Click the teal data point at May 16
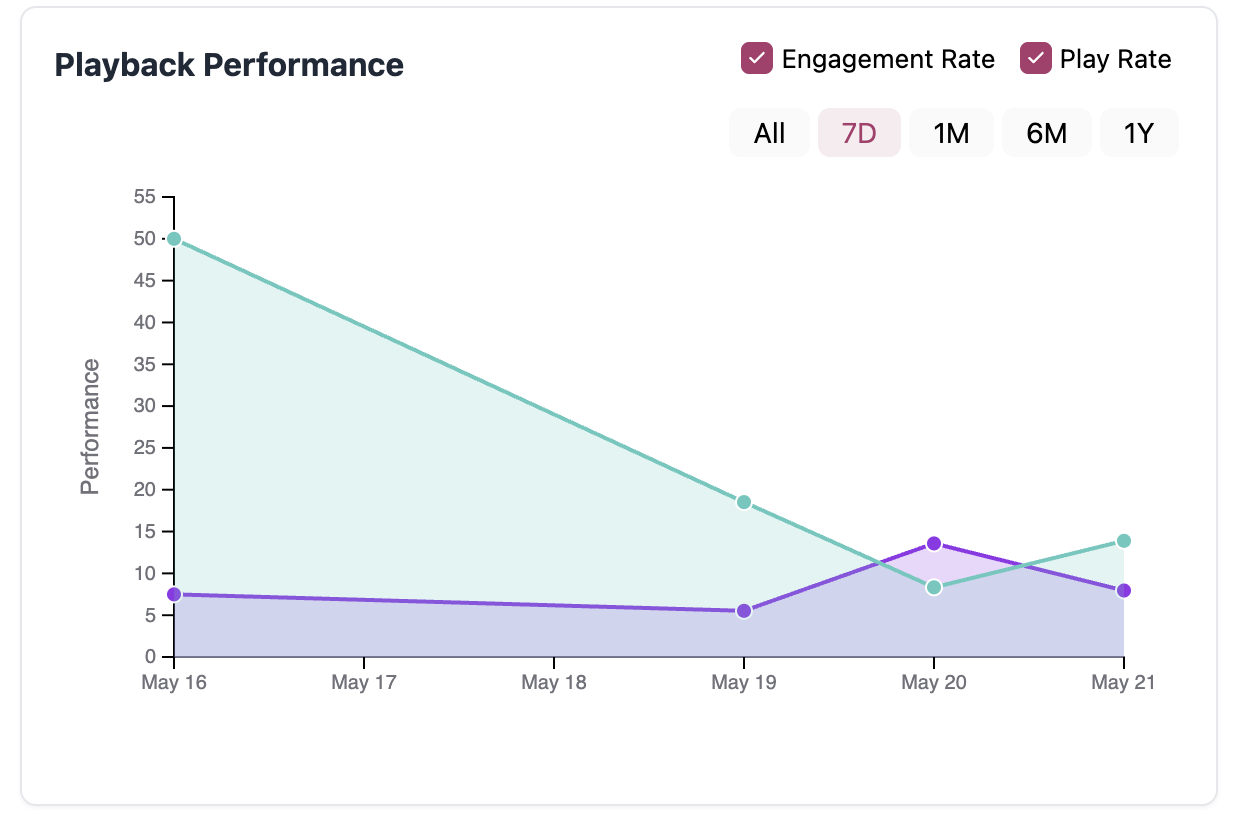The width and height of the screenshot is (1240, 826). [x=174, y=238]
